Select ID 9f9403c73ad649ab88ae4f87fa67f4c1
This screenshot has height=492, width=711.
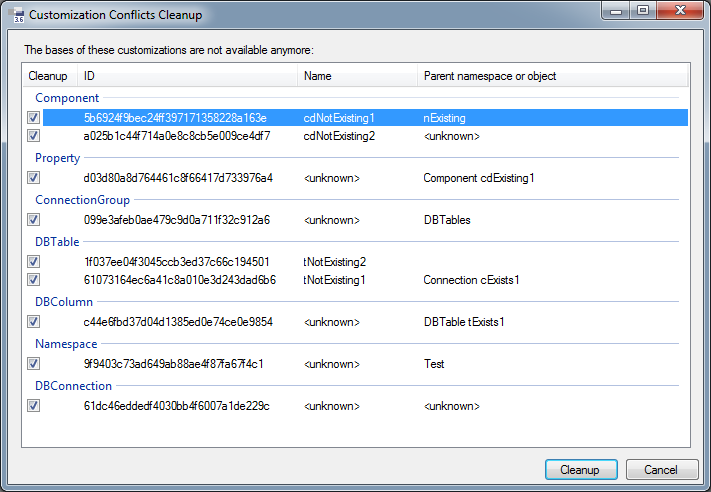tap(174, 364)
